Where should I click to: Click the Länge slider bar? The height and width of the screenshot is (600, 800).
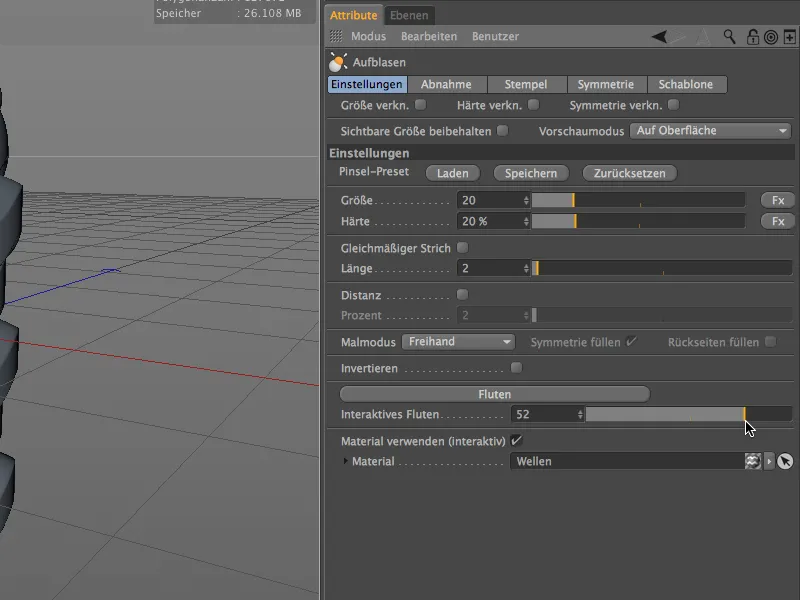662,268
